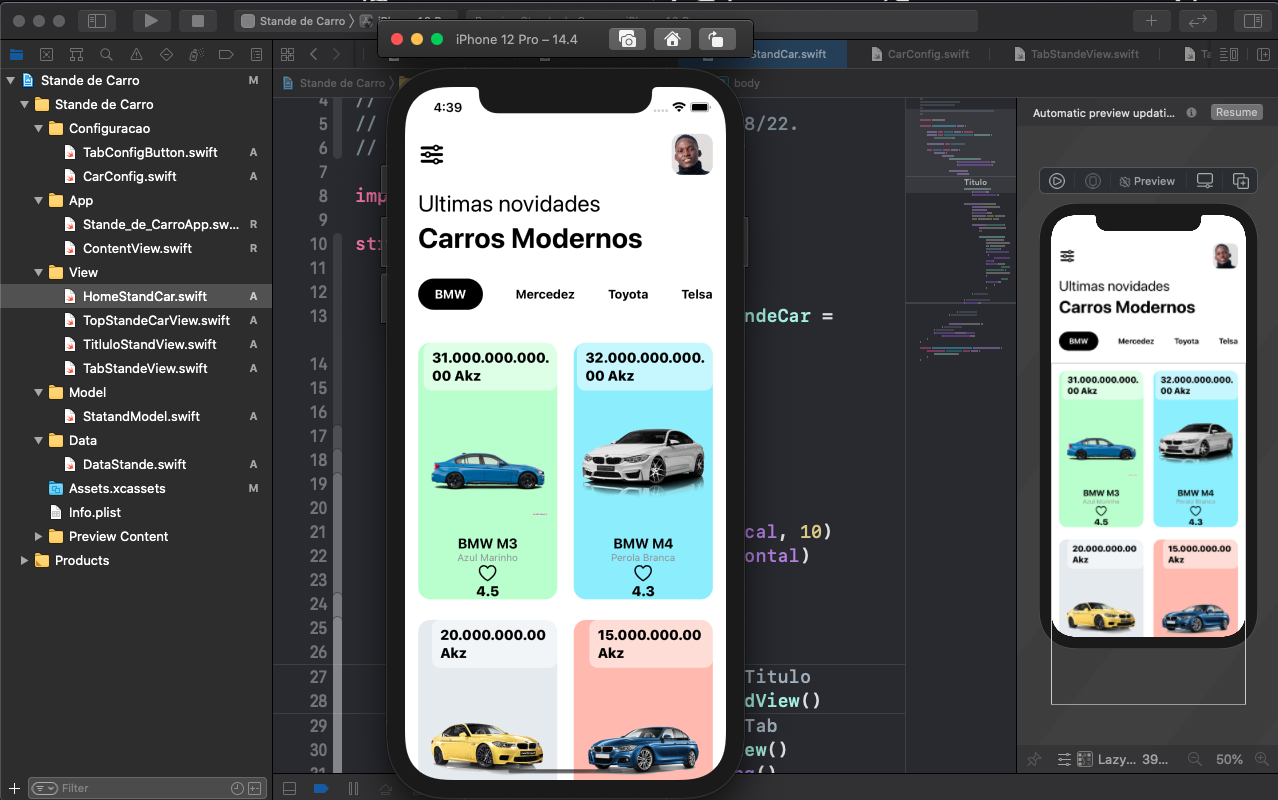Screen dimensions: 1278x800
Task: Open the symbol navigator
Action: point(76,54)
